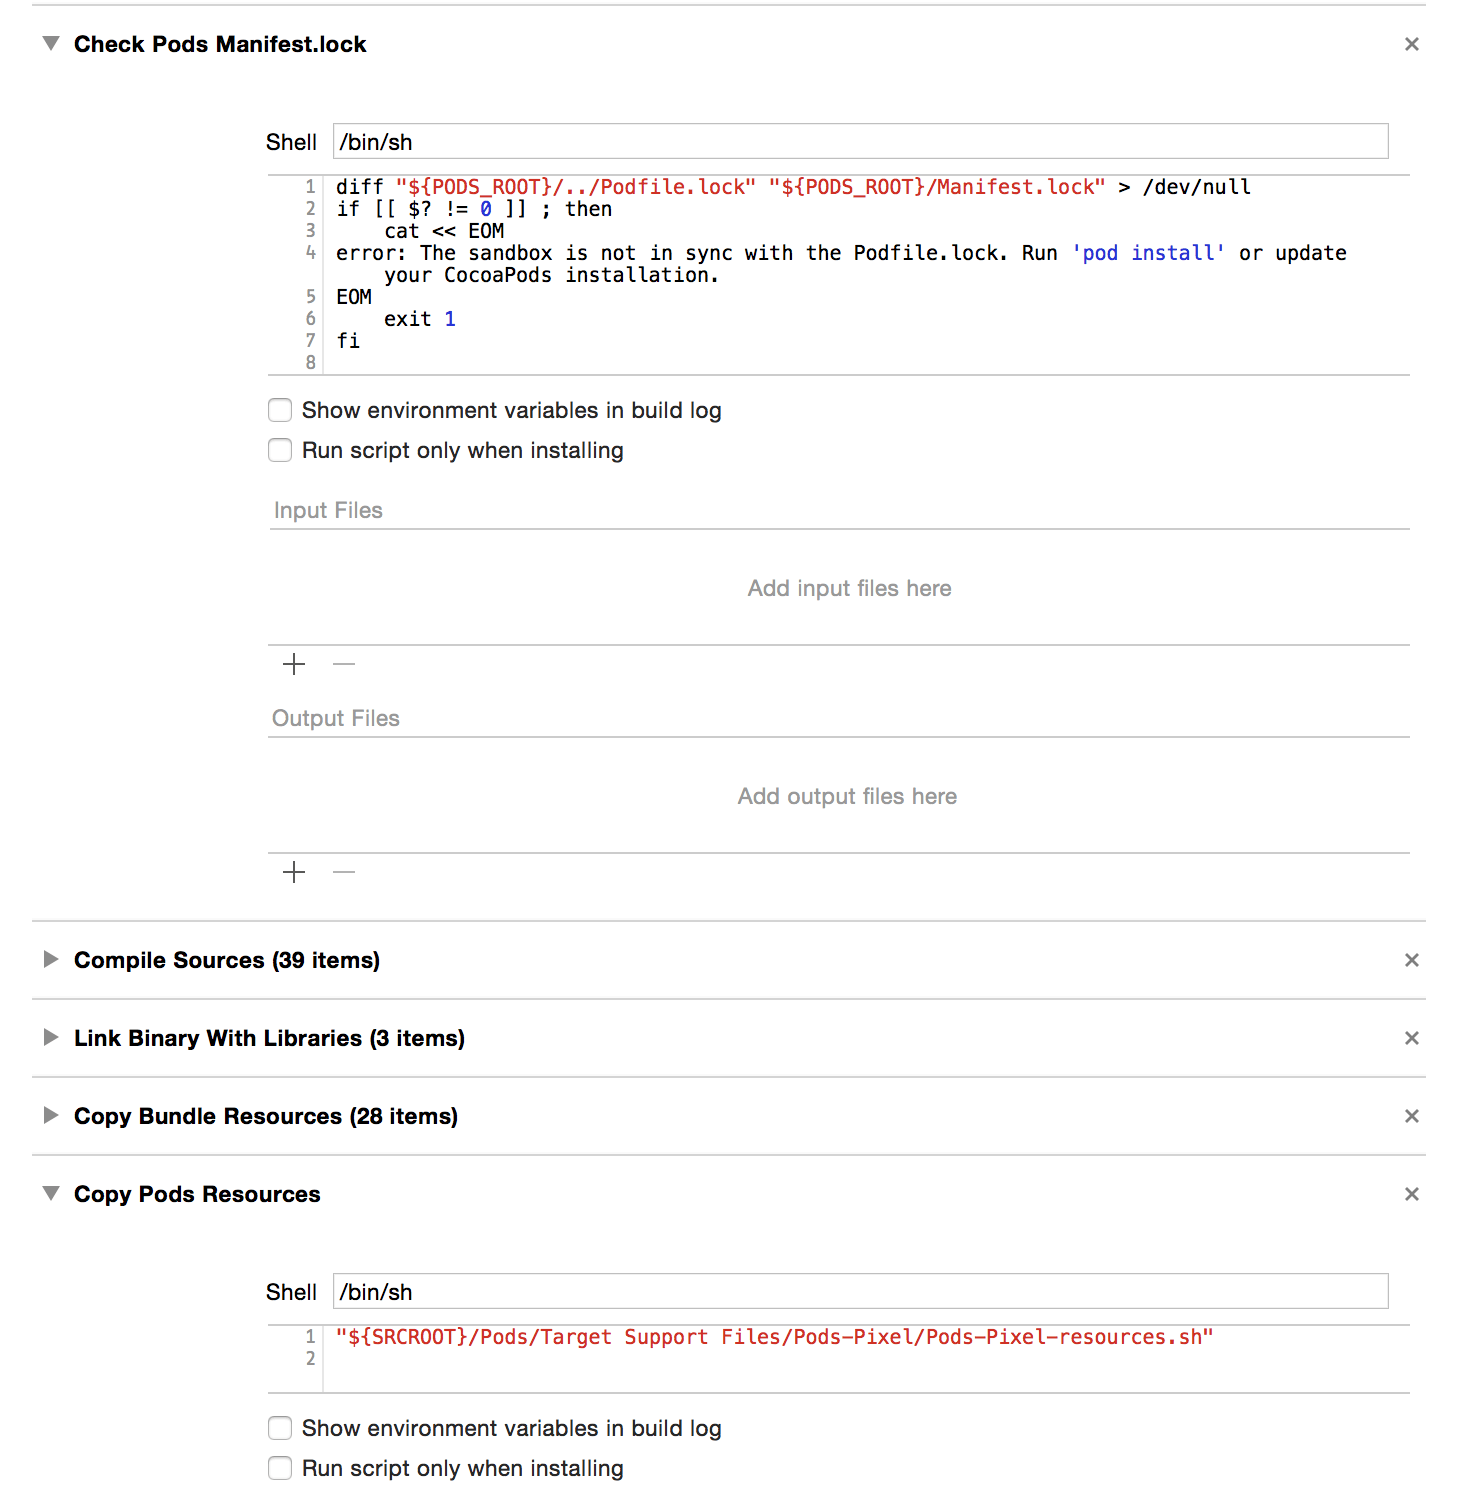Remove output file with minus icon

(x=344, y=872)
